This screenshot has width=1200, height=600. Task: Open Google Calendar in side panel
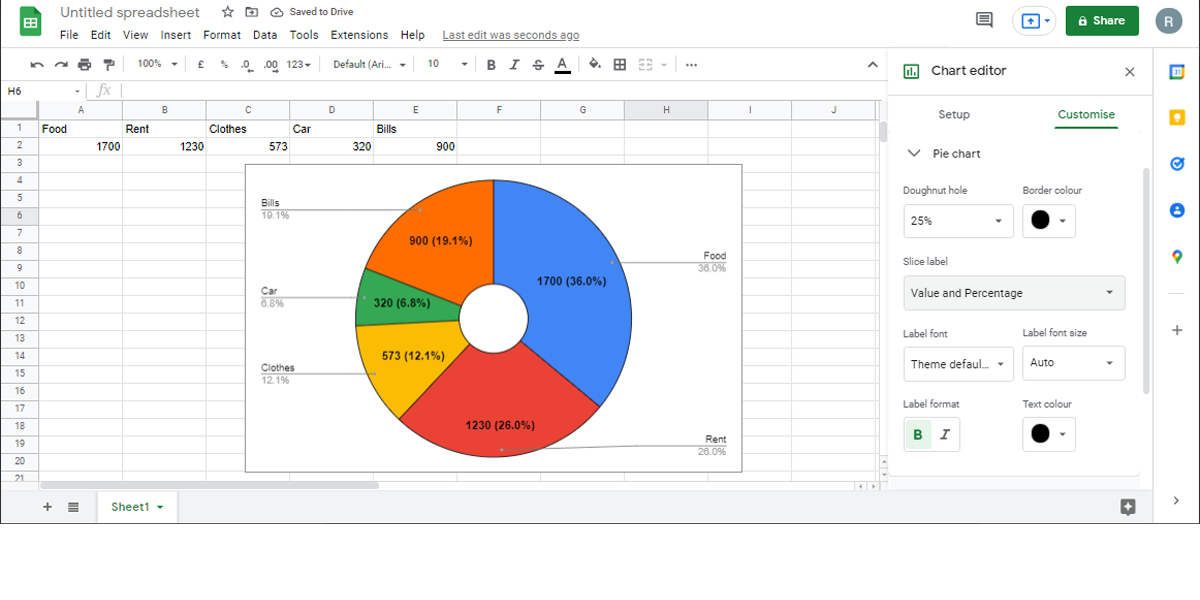pyautogui.click(x=1176, y=71)
